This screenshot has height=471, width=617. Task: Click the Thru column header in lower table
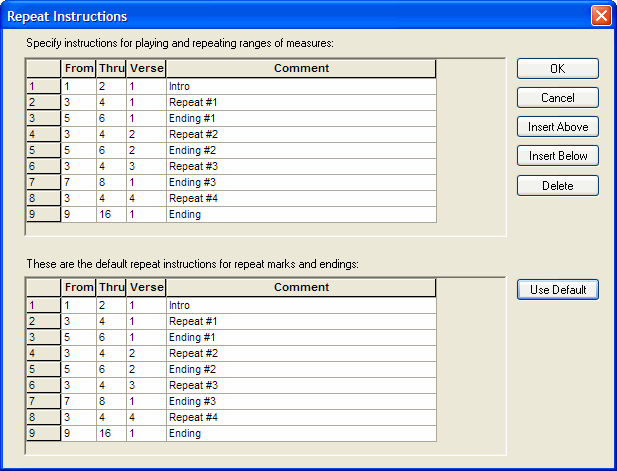[x=111, y=288]
